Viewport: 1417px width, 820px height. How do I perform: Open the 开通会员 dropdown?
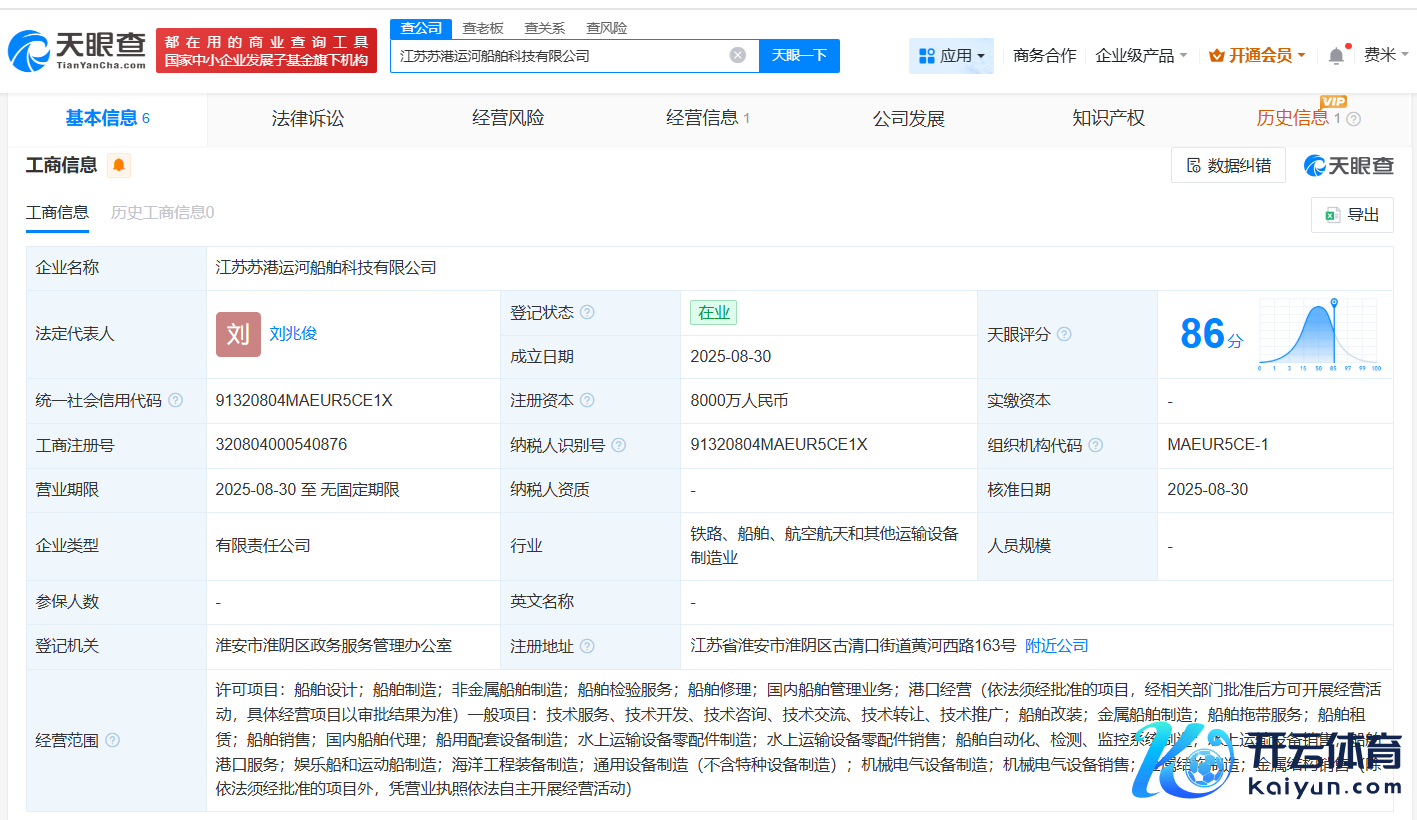point(1257,56)
